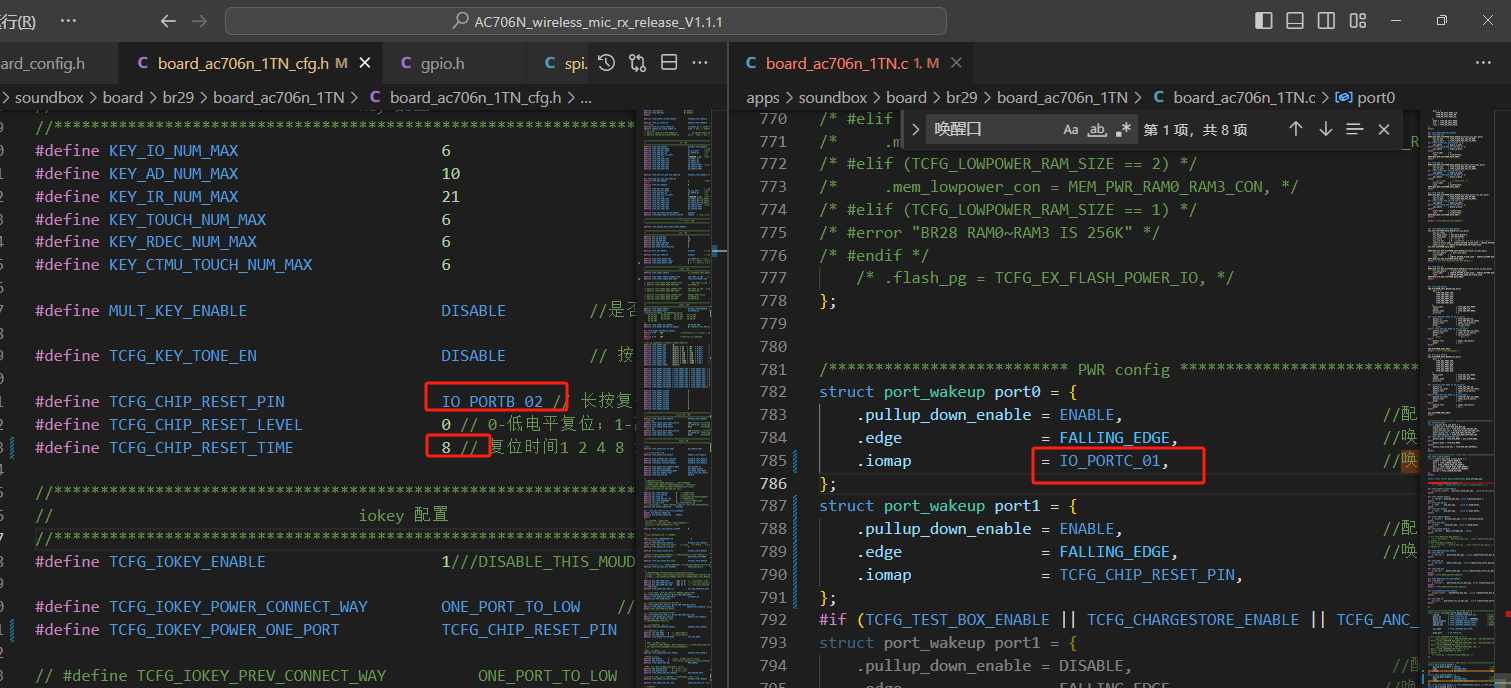Close the board_ac706n_1TN.c tab
This screenshot has width=1511, height=688.
point(956,63)
